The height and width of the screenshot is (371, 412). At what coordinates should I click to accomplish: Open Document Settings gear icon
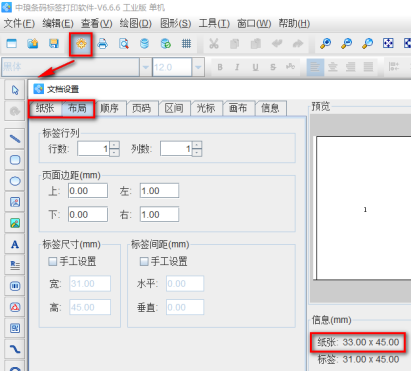pos(81,44)
